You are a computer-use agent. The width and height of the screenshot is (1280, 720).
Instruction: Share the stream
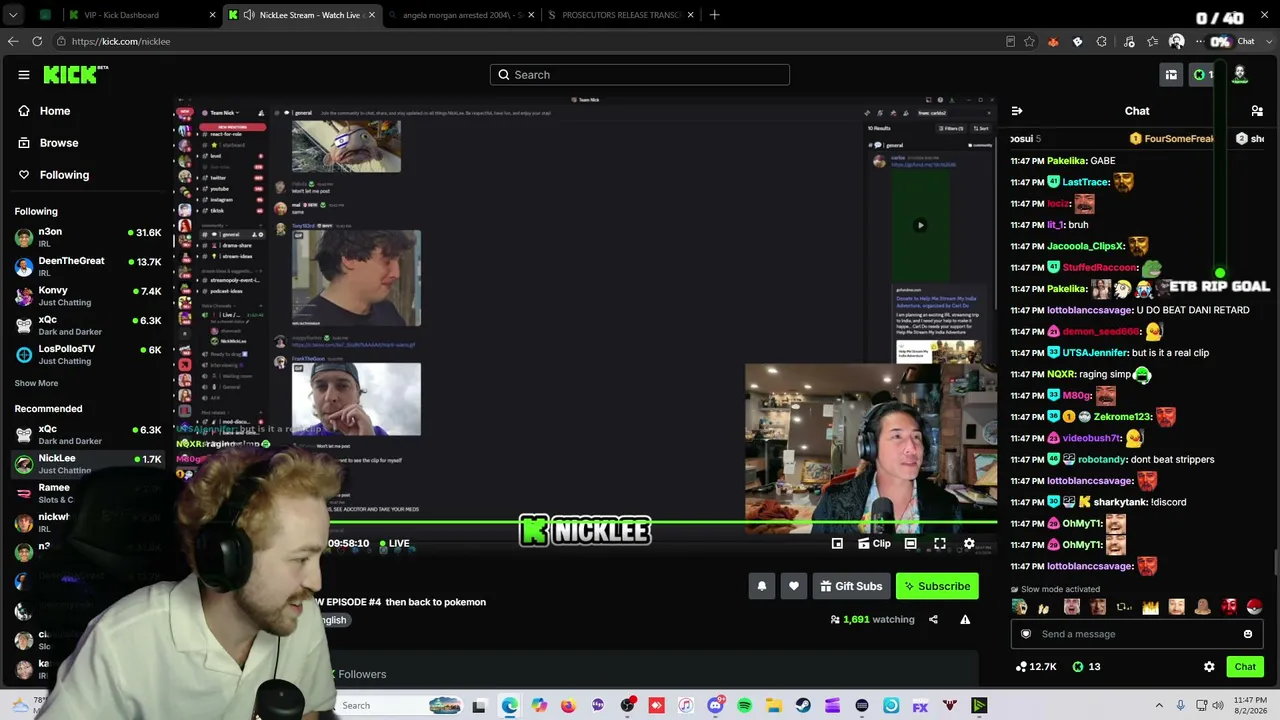[933, 620]
